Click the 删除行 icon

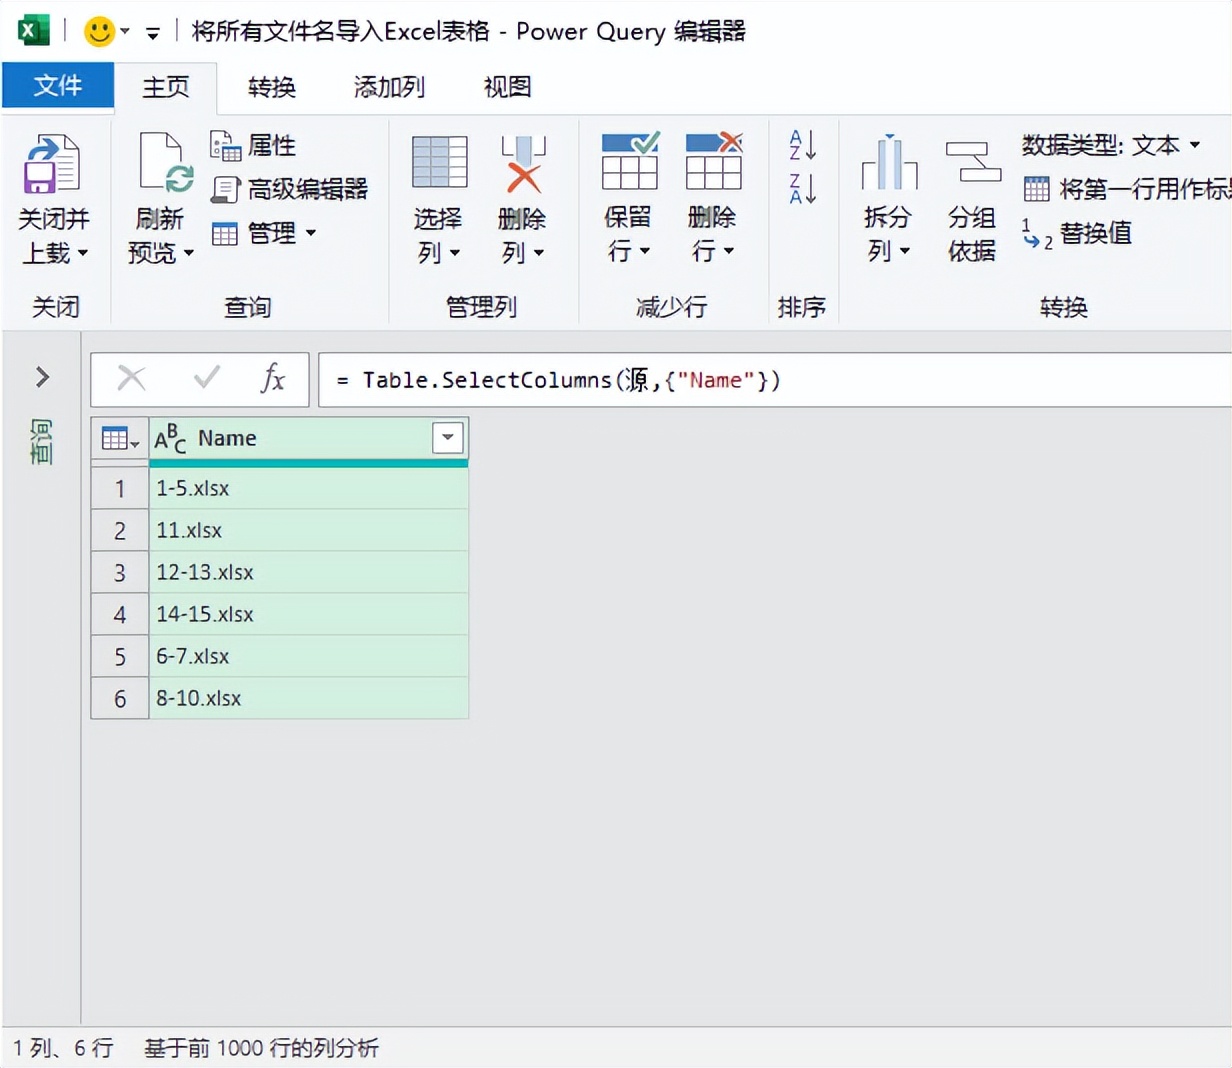click(x=714, y=160)
